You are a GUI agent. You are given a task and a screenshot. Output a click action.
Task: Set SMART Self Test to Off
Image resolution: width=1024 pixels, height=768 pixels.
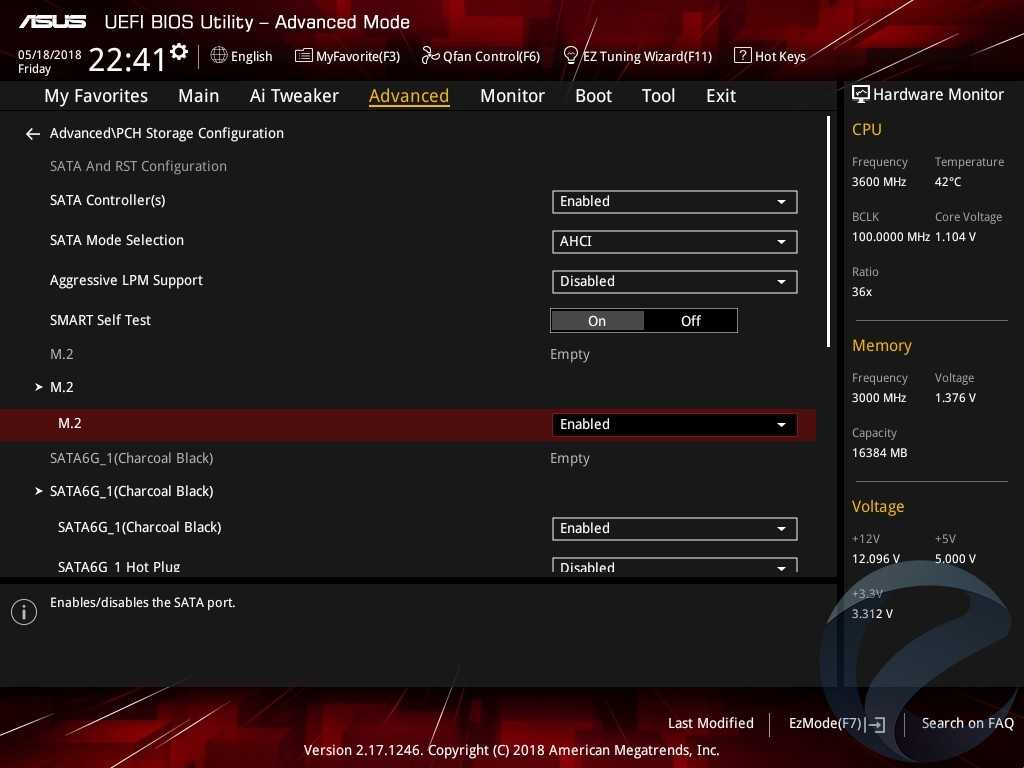pyautogui.click(x=690, y=321)
